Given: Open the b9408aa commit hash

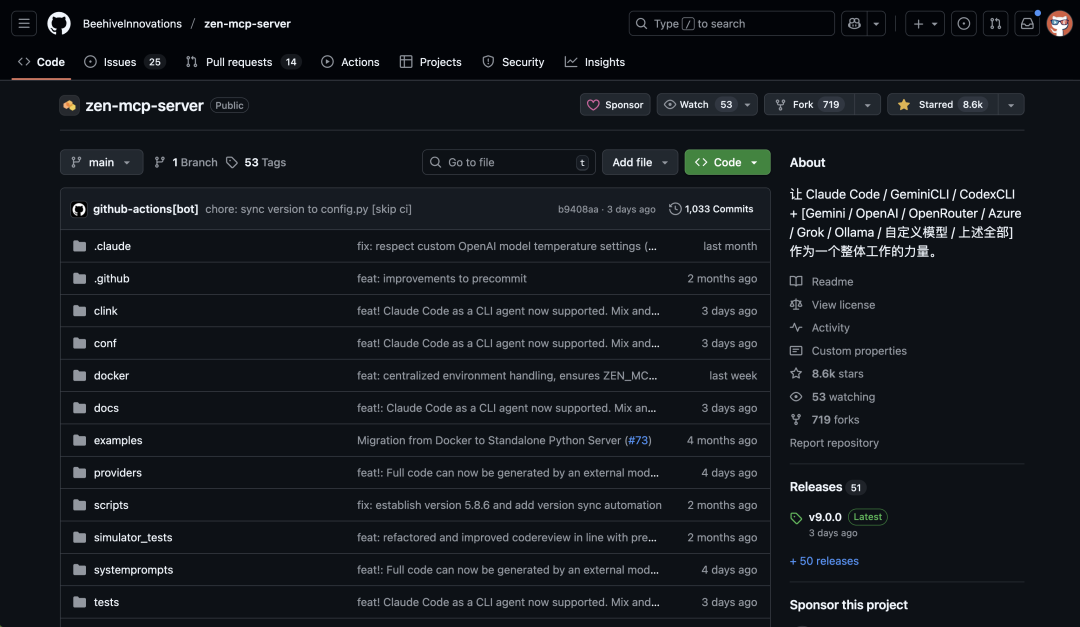Looking at the screenshot, I should (x=578, y=209).
